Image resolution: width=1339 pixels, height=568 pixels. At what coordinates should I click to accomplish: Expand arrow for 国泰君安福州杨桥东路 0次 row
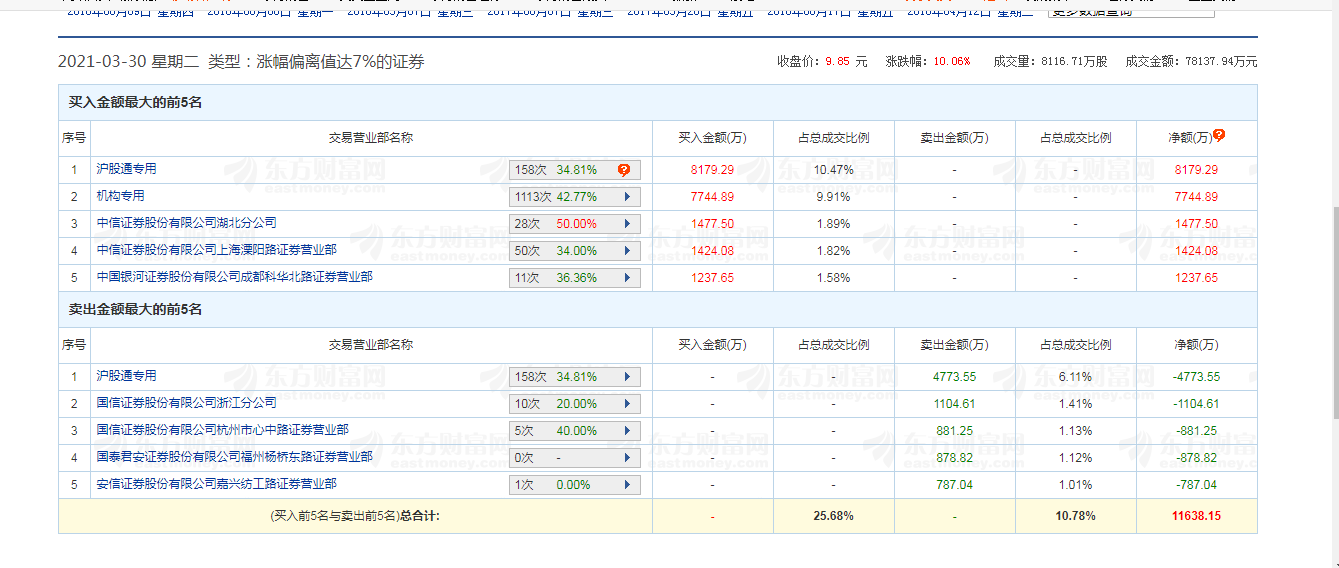627,458
